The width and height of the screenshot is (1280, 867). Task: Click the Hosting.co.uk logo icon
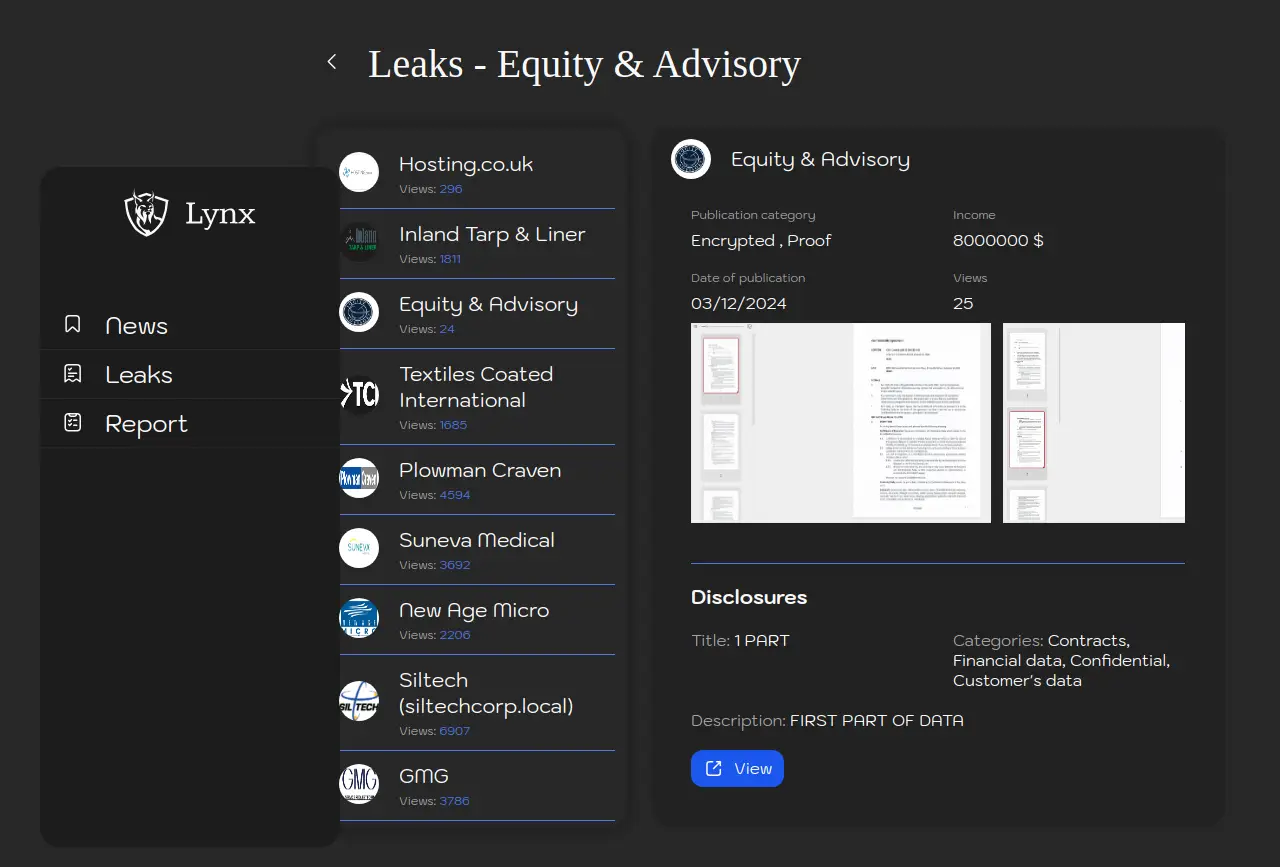pos(359,172)
